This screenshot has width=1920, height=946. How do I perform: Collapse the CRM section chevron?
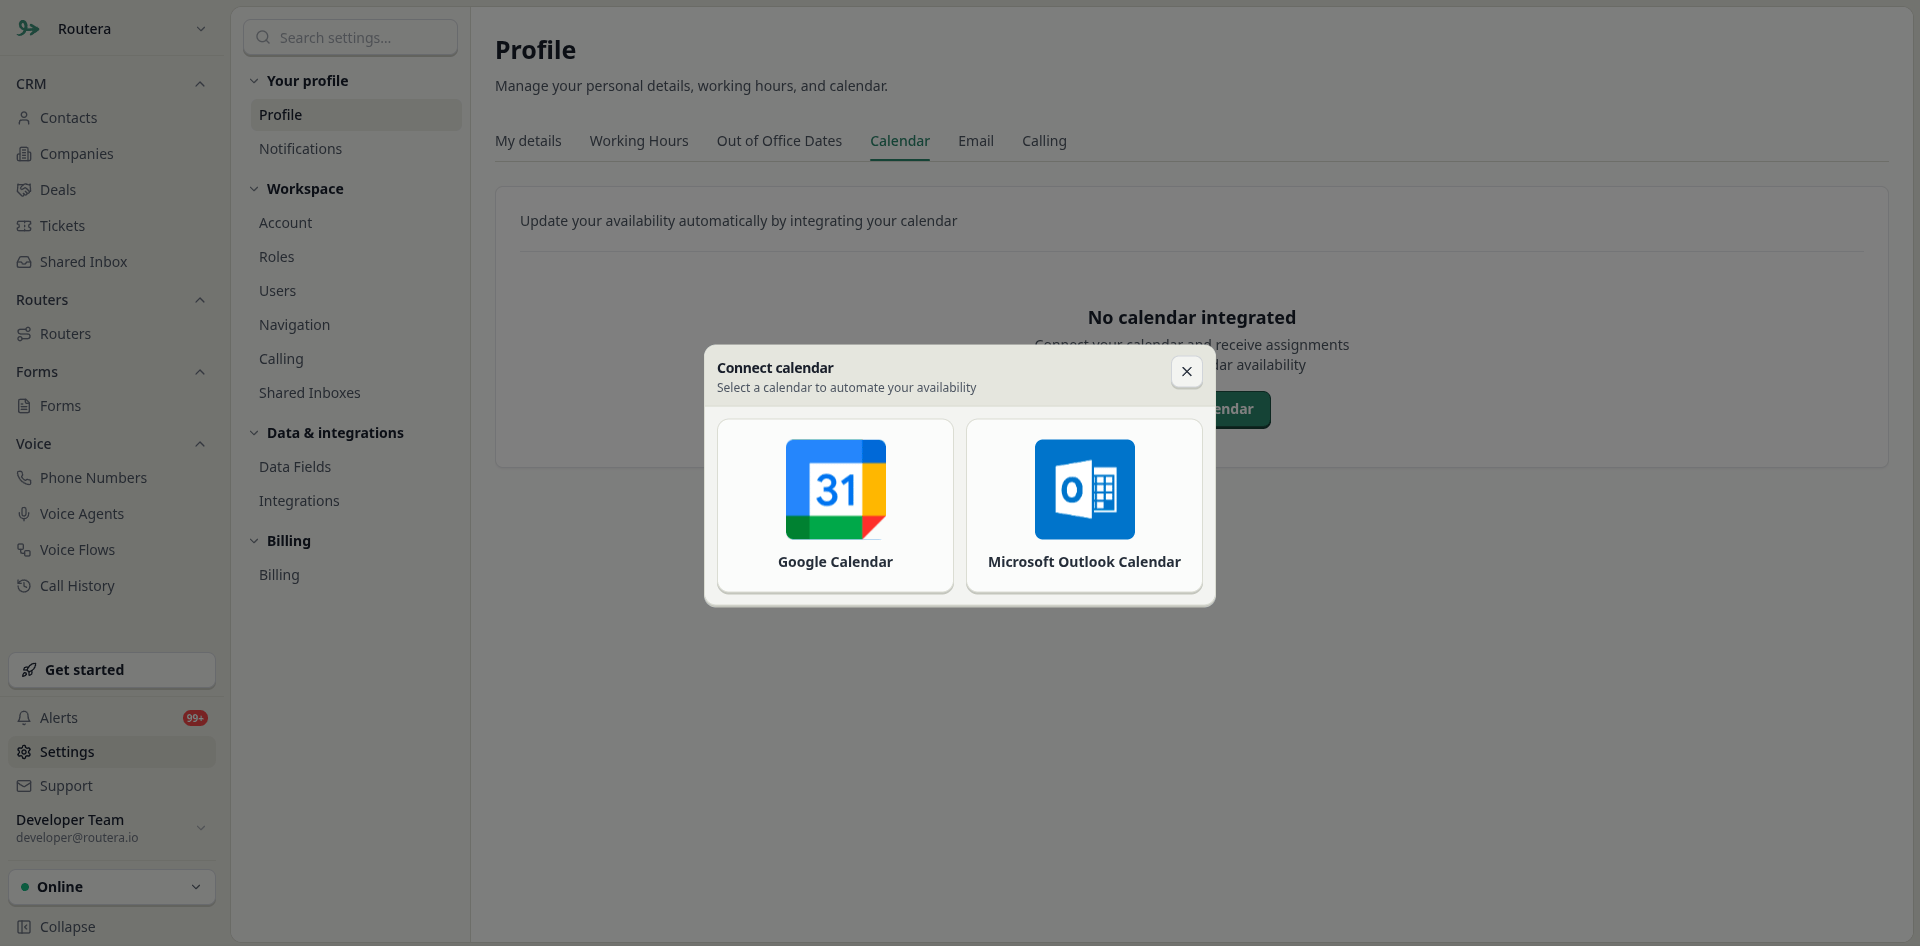200,84
